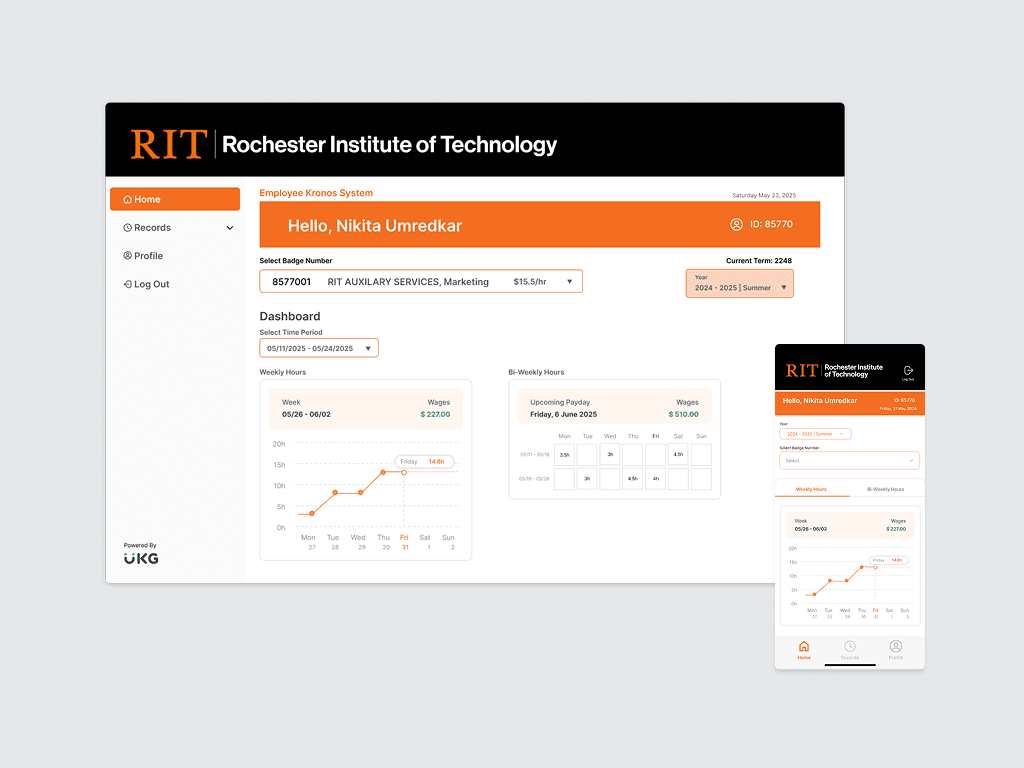Click the 3h Wednesday cell in the 05/11 row
The image size is (1024, 768).
610,455
